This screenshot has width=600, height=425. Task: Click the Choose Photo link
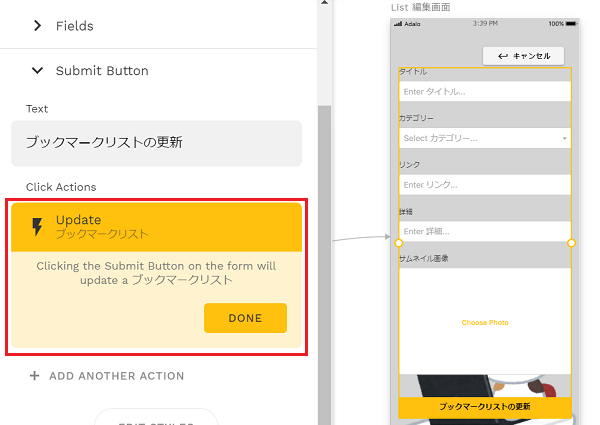pos(485,322)
